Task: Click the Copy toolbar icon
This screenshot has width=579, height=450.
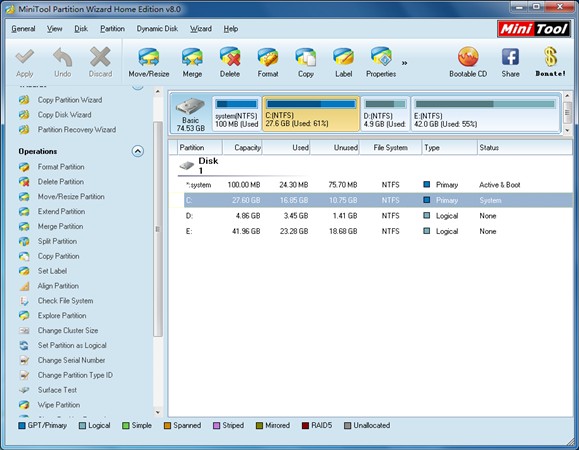Action: [306, 57]
